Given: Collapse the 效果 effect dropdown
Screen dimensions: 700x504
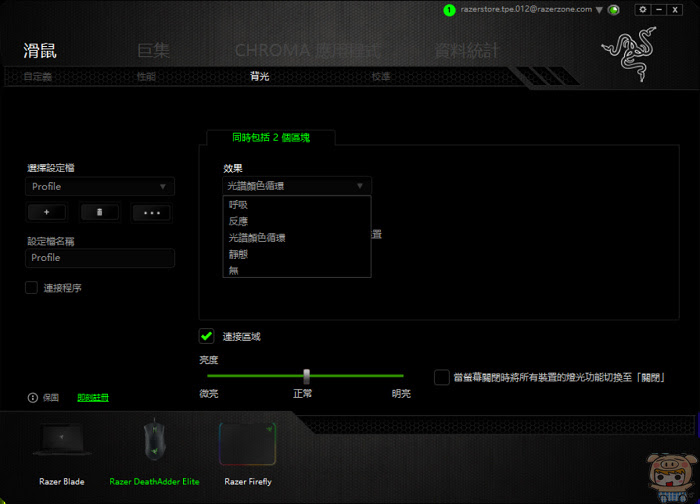Looking at the screenshot, I should pos(297,186).
